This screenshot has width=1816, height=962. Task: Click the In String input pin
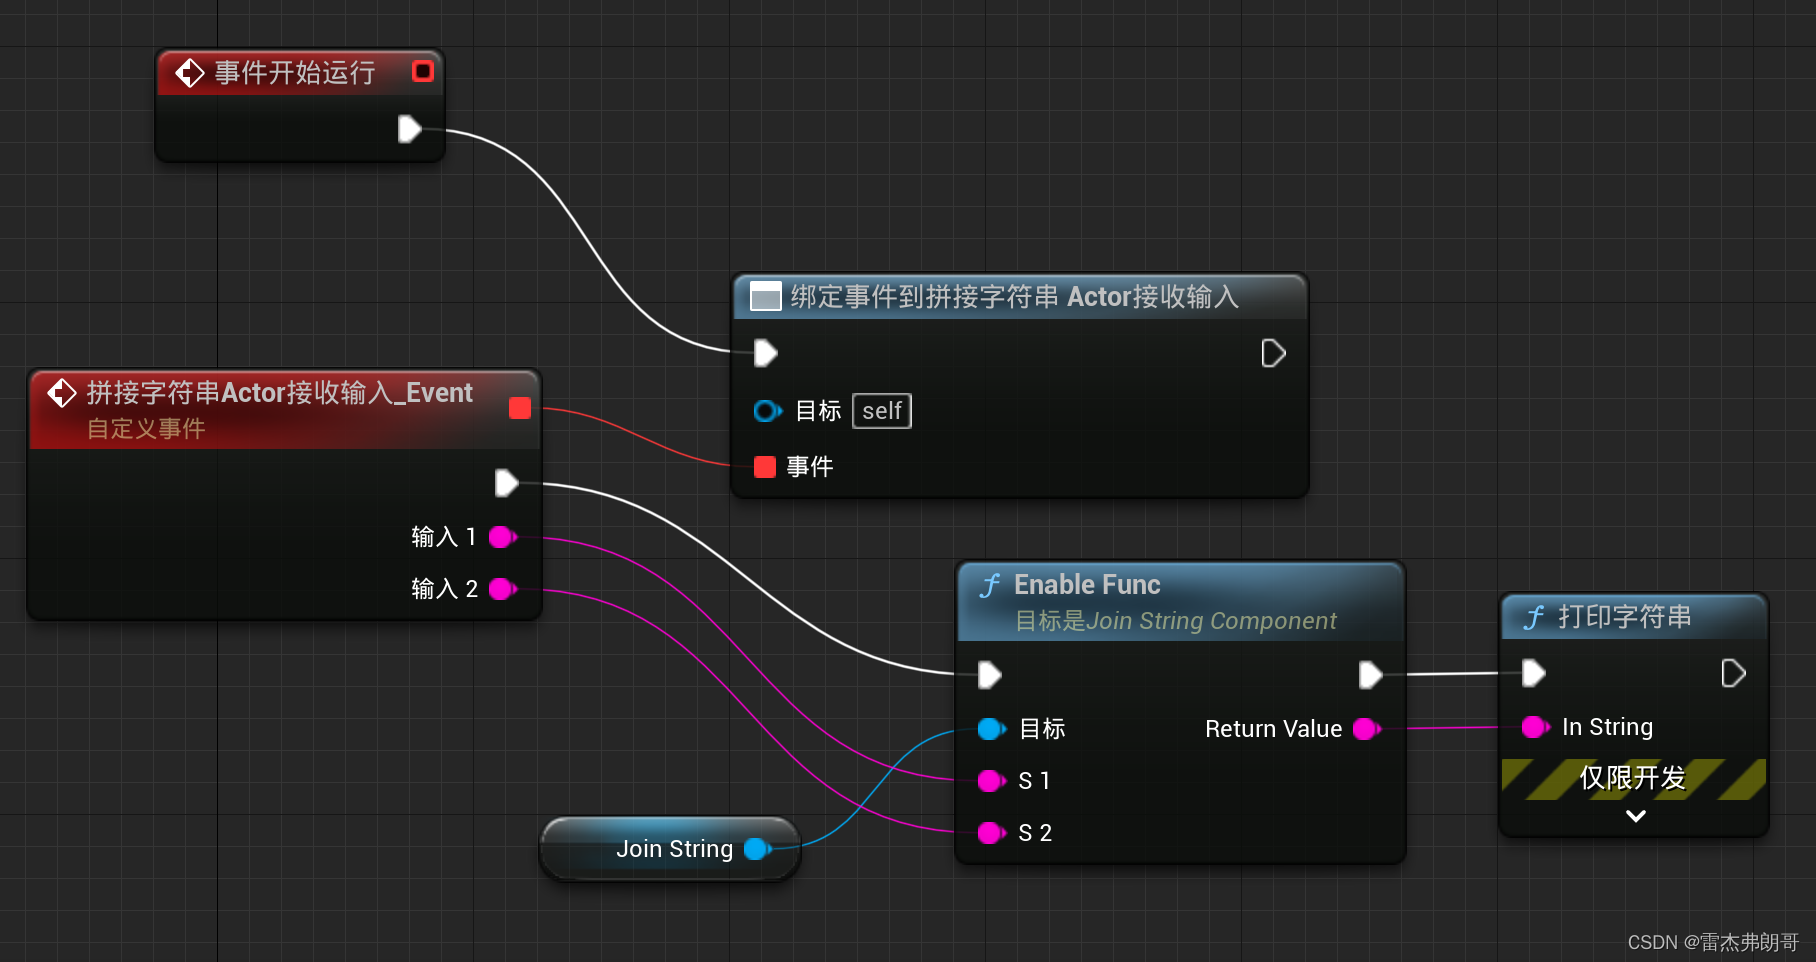click(x=1535, y=727)
